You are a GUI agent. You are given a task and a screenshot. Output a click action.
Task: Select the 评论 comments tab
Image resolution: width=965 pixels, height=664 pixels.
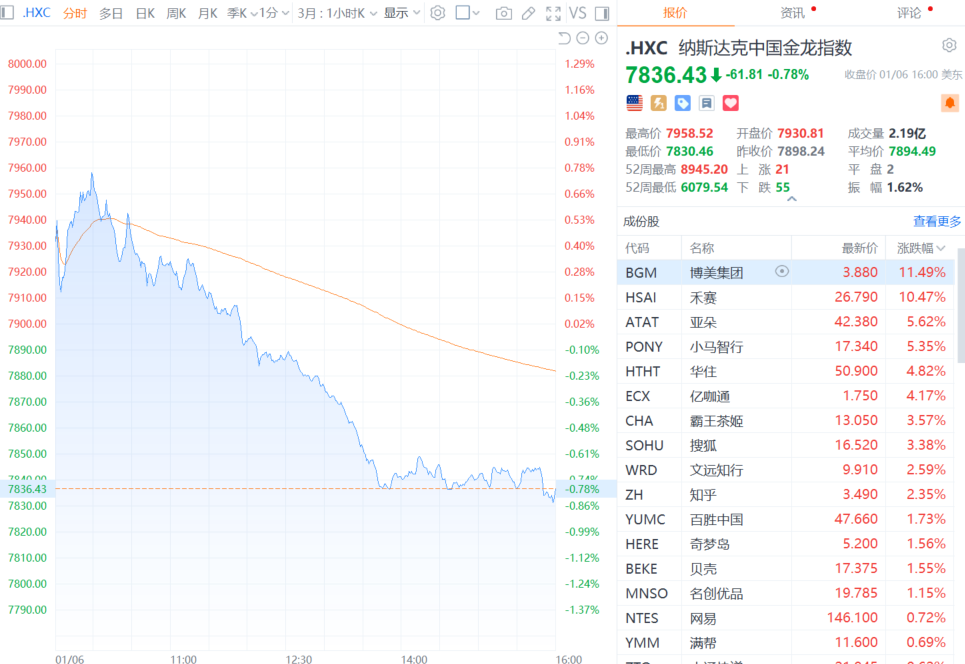click(908, 13)
